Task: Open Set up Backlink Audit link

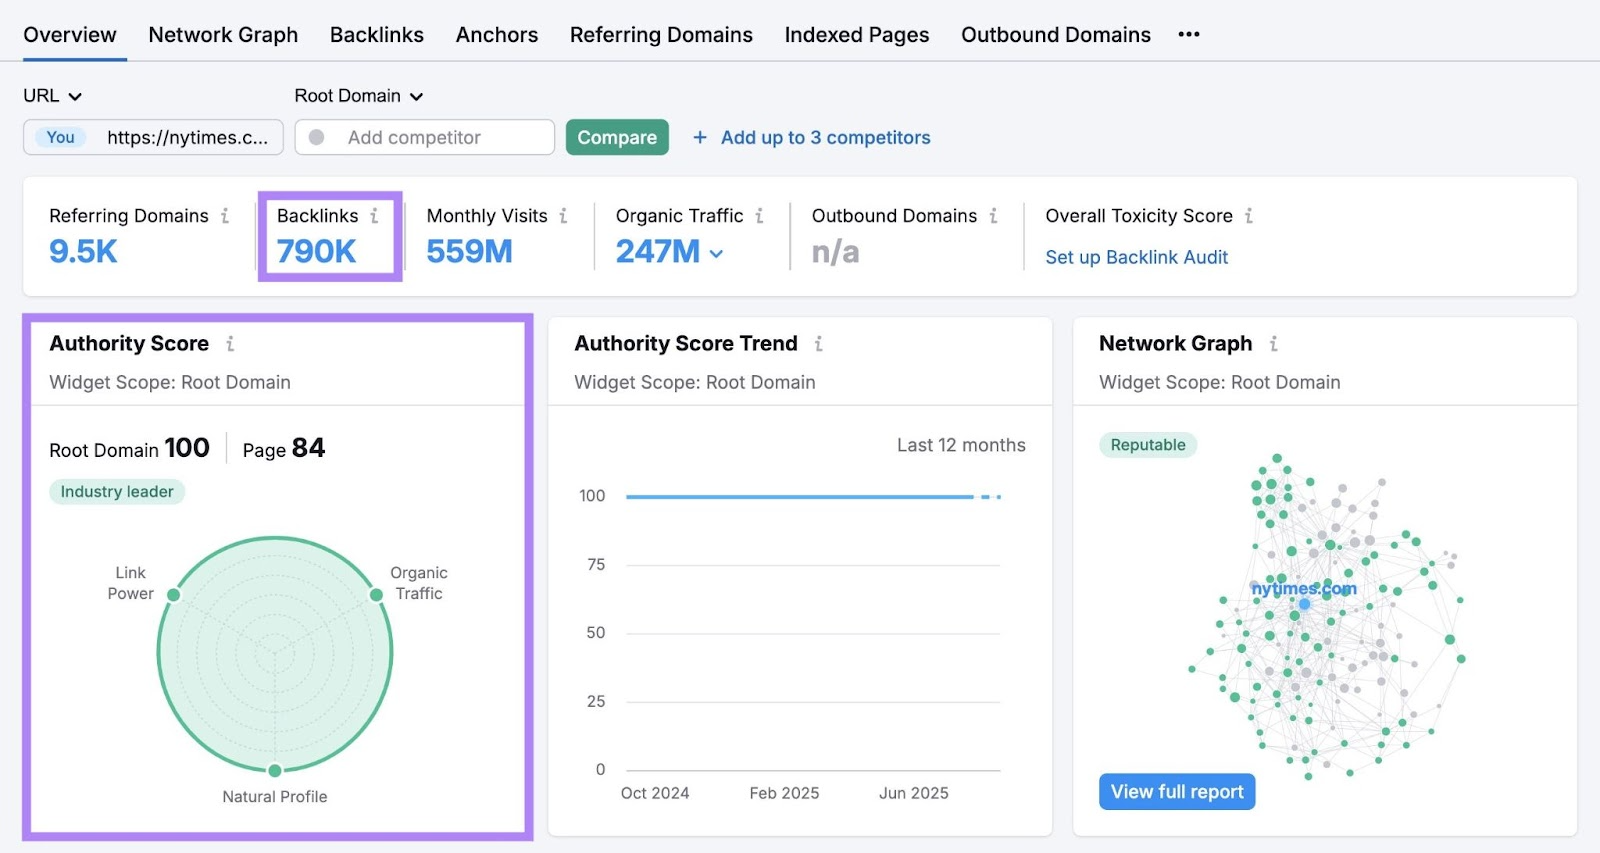Action: 1136,258
